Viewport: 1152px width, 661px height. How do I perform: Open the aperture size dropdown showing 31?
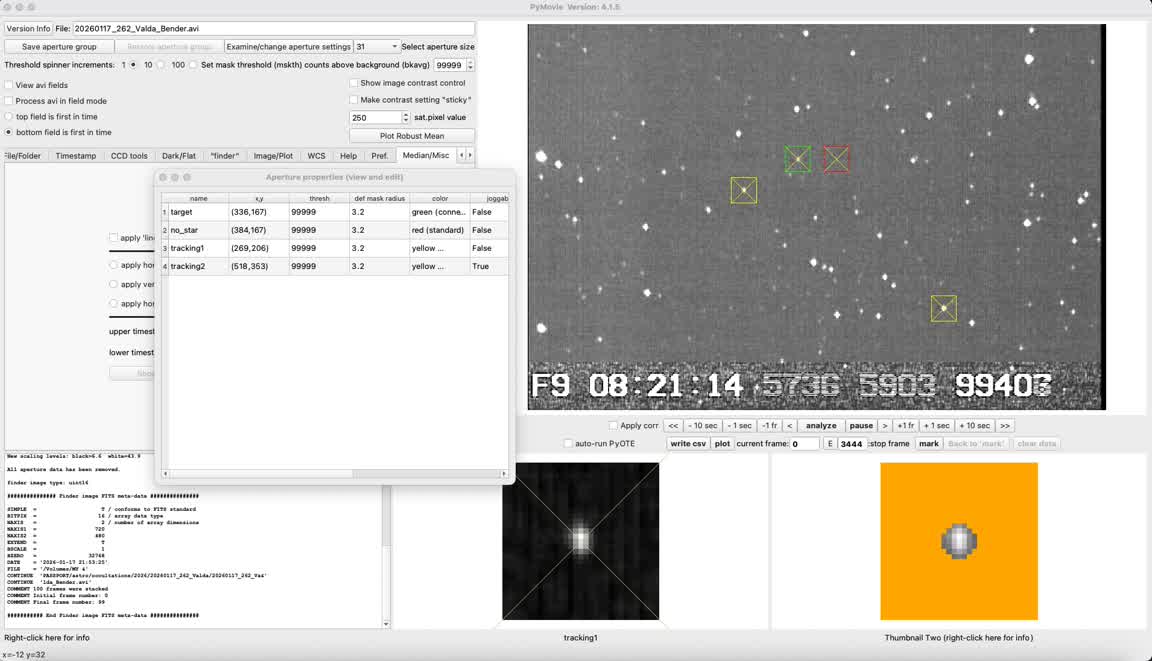[376, 47]
